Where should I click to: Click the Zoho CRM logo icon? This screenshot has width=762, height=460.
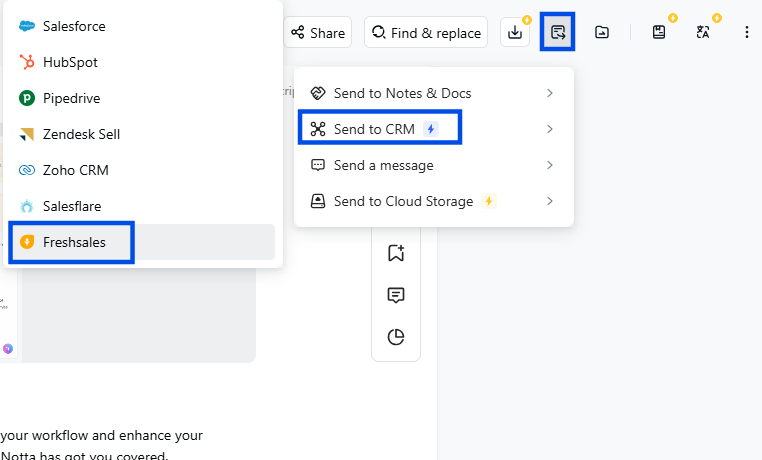click(x=27, y=170)
